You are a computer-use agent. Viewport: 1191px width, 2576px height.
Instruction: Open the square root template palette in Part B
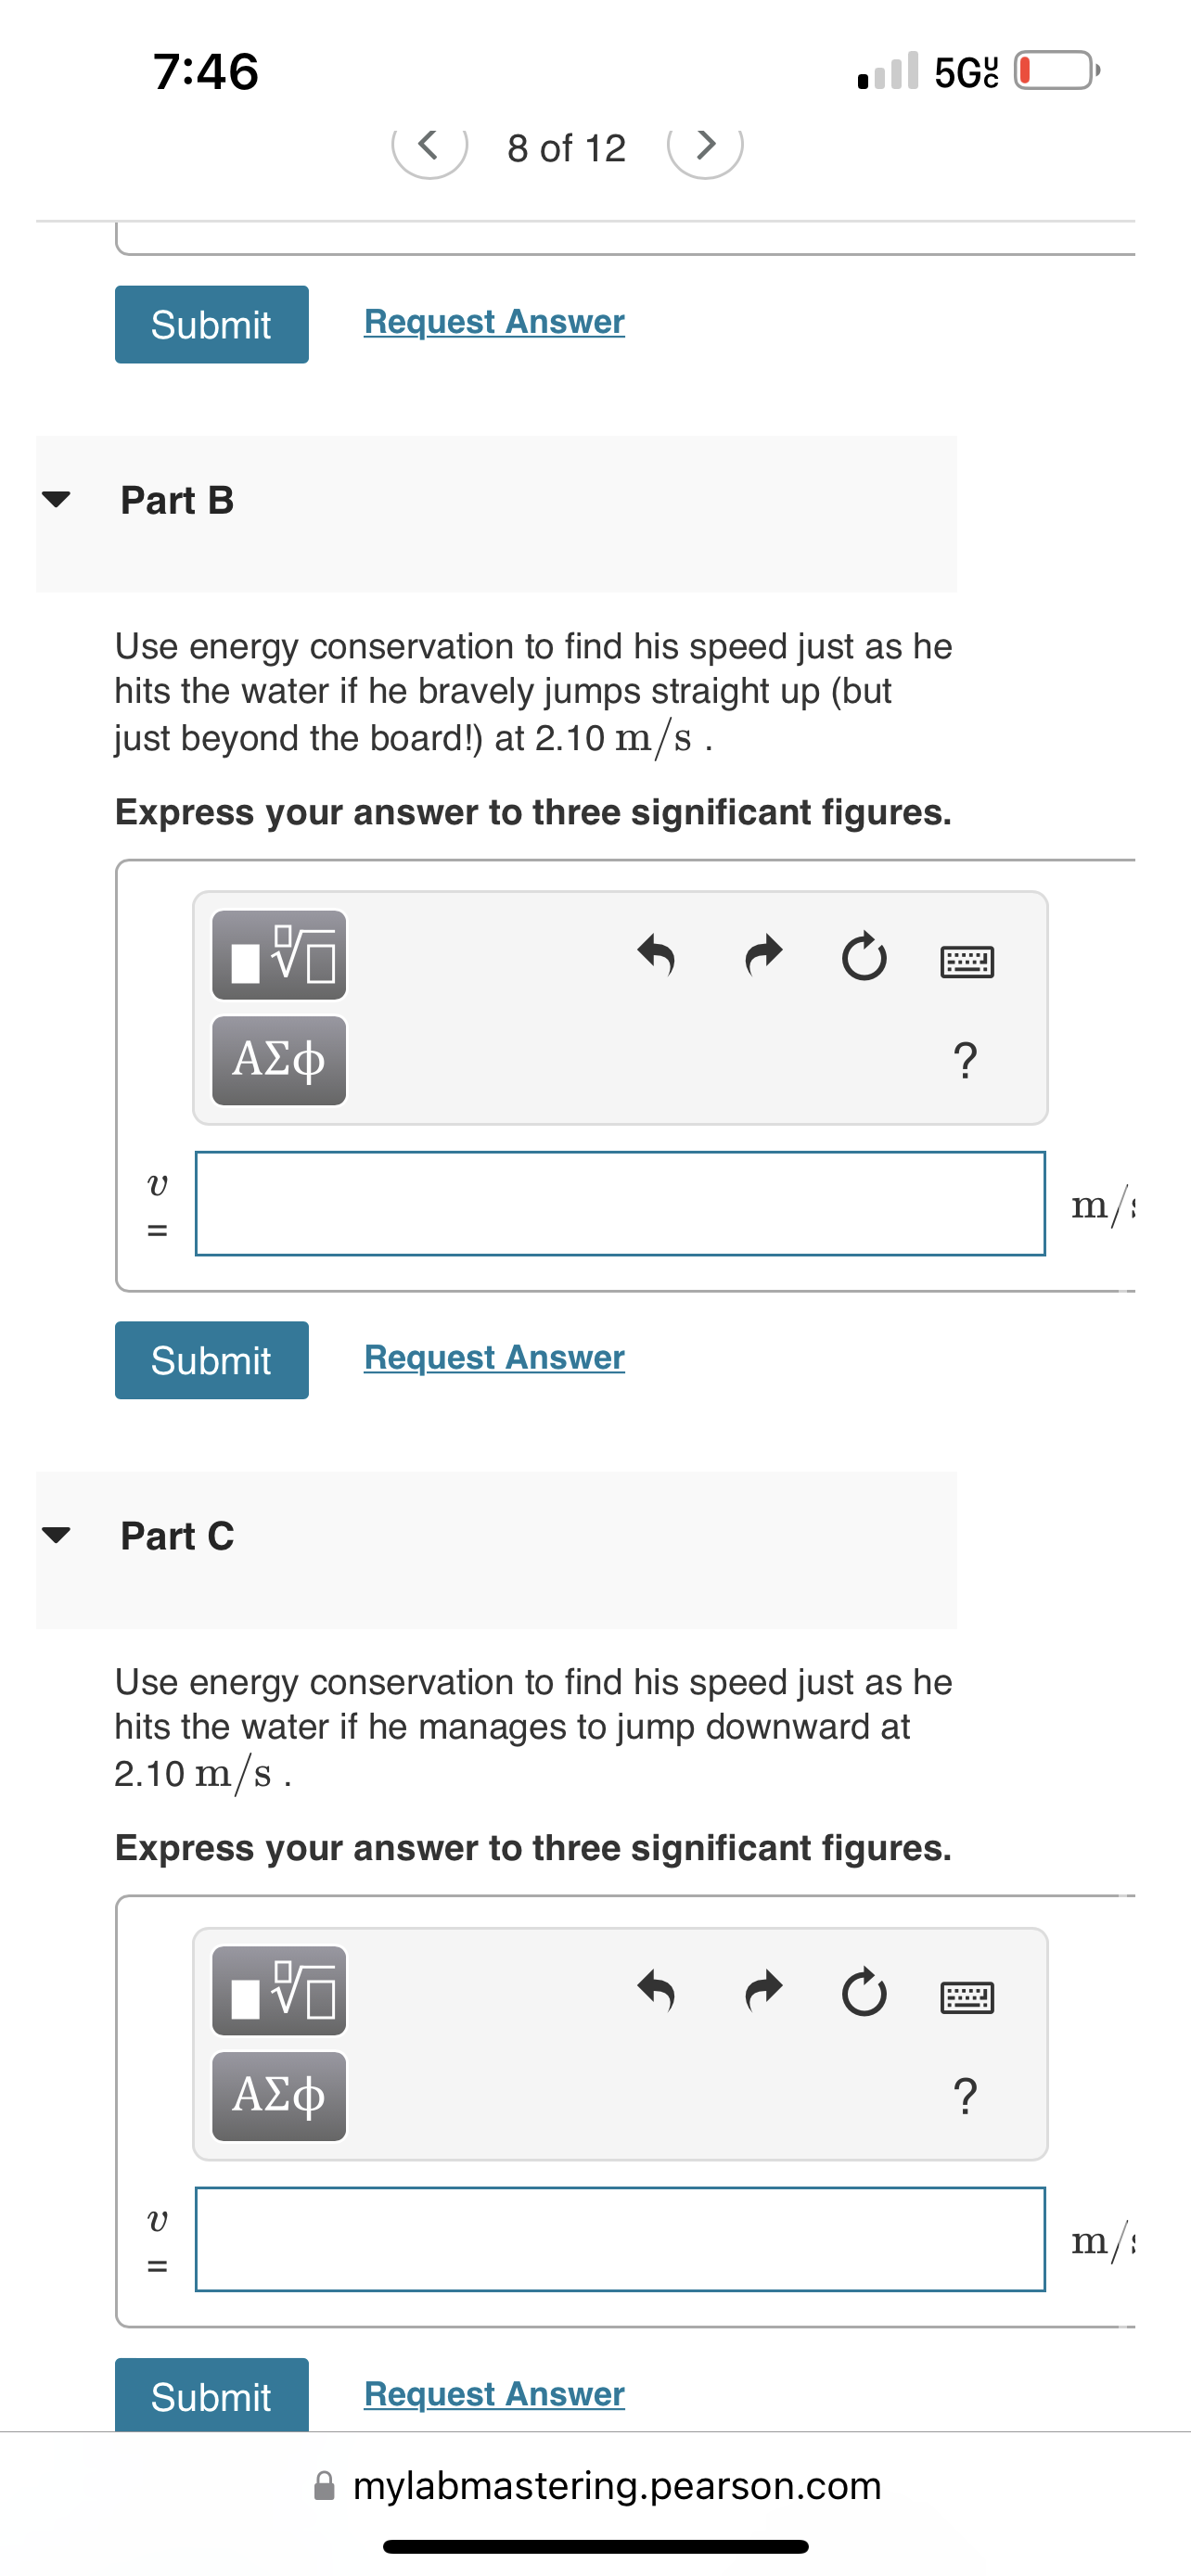point(278,956)
